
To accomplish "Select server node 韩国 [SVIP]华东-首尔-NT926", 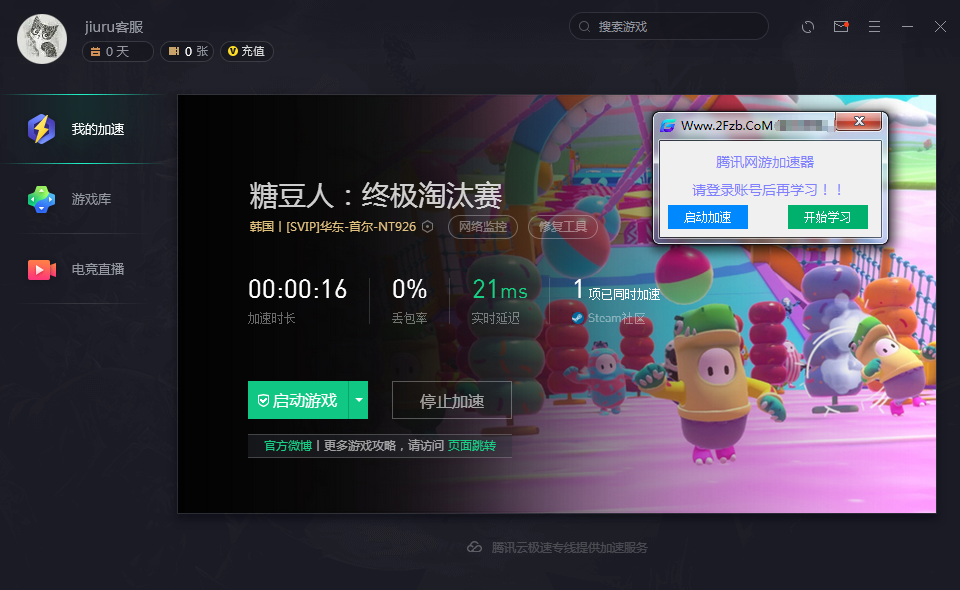I will 332,226.
